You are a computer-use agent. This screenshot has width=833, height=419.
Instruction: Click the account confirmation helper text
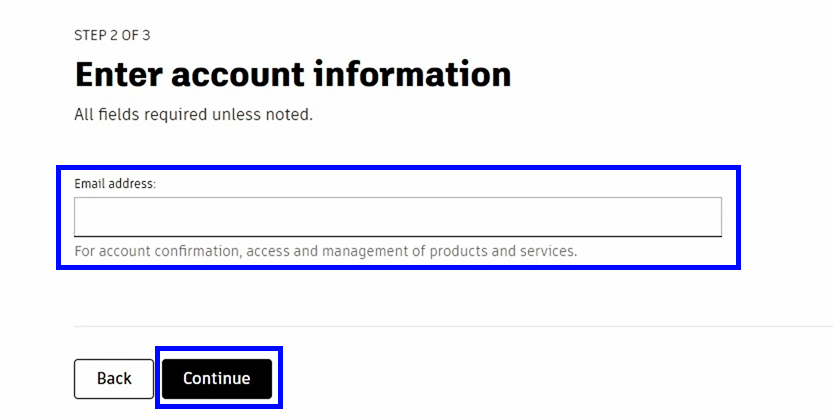325,251
